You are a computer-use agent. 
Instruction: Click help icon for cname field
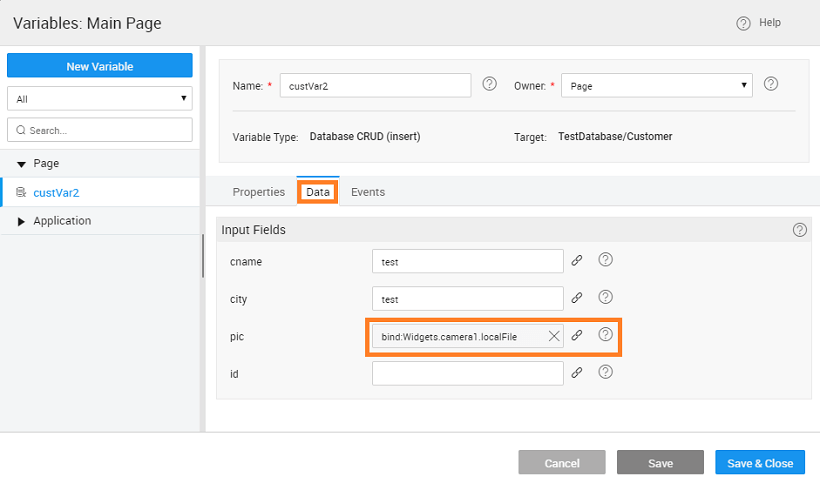605,260
